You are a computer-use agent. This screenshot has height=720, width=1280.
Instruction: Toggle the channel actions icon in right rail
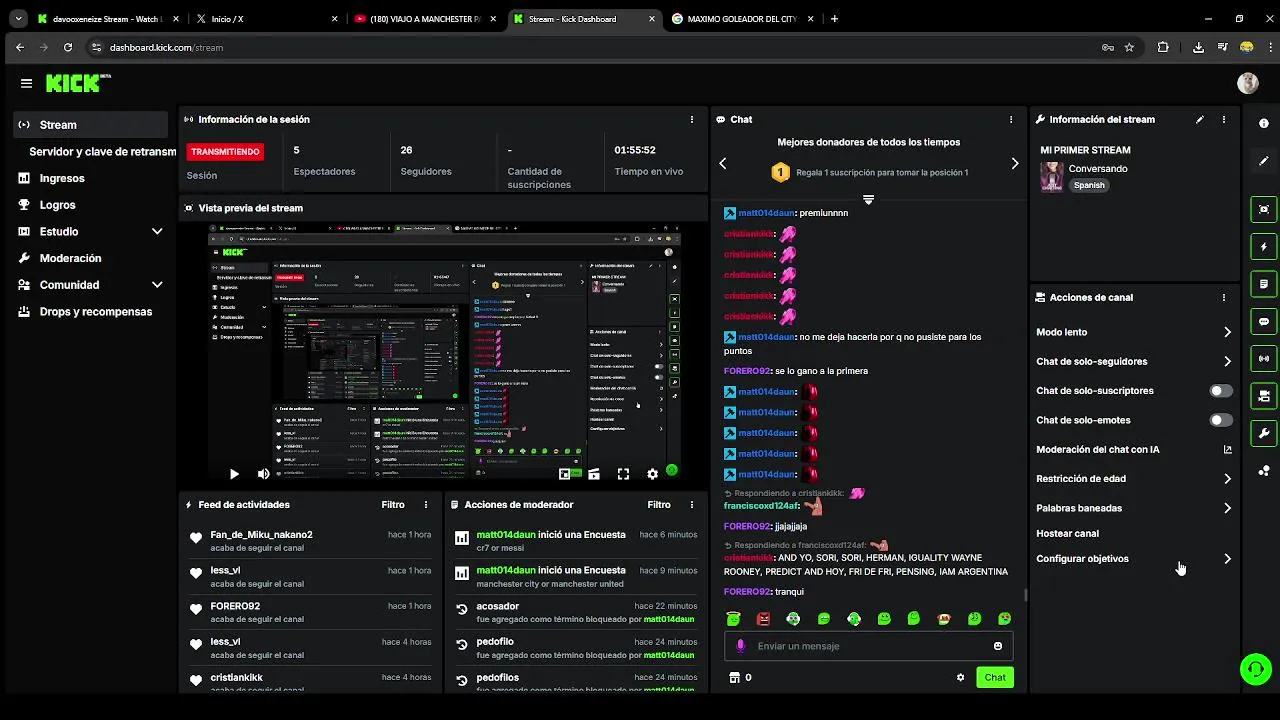point(1264,396)
